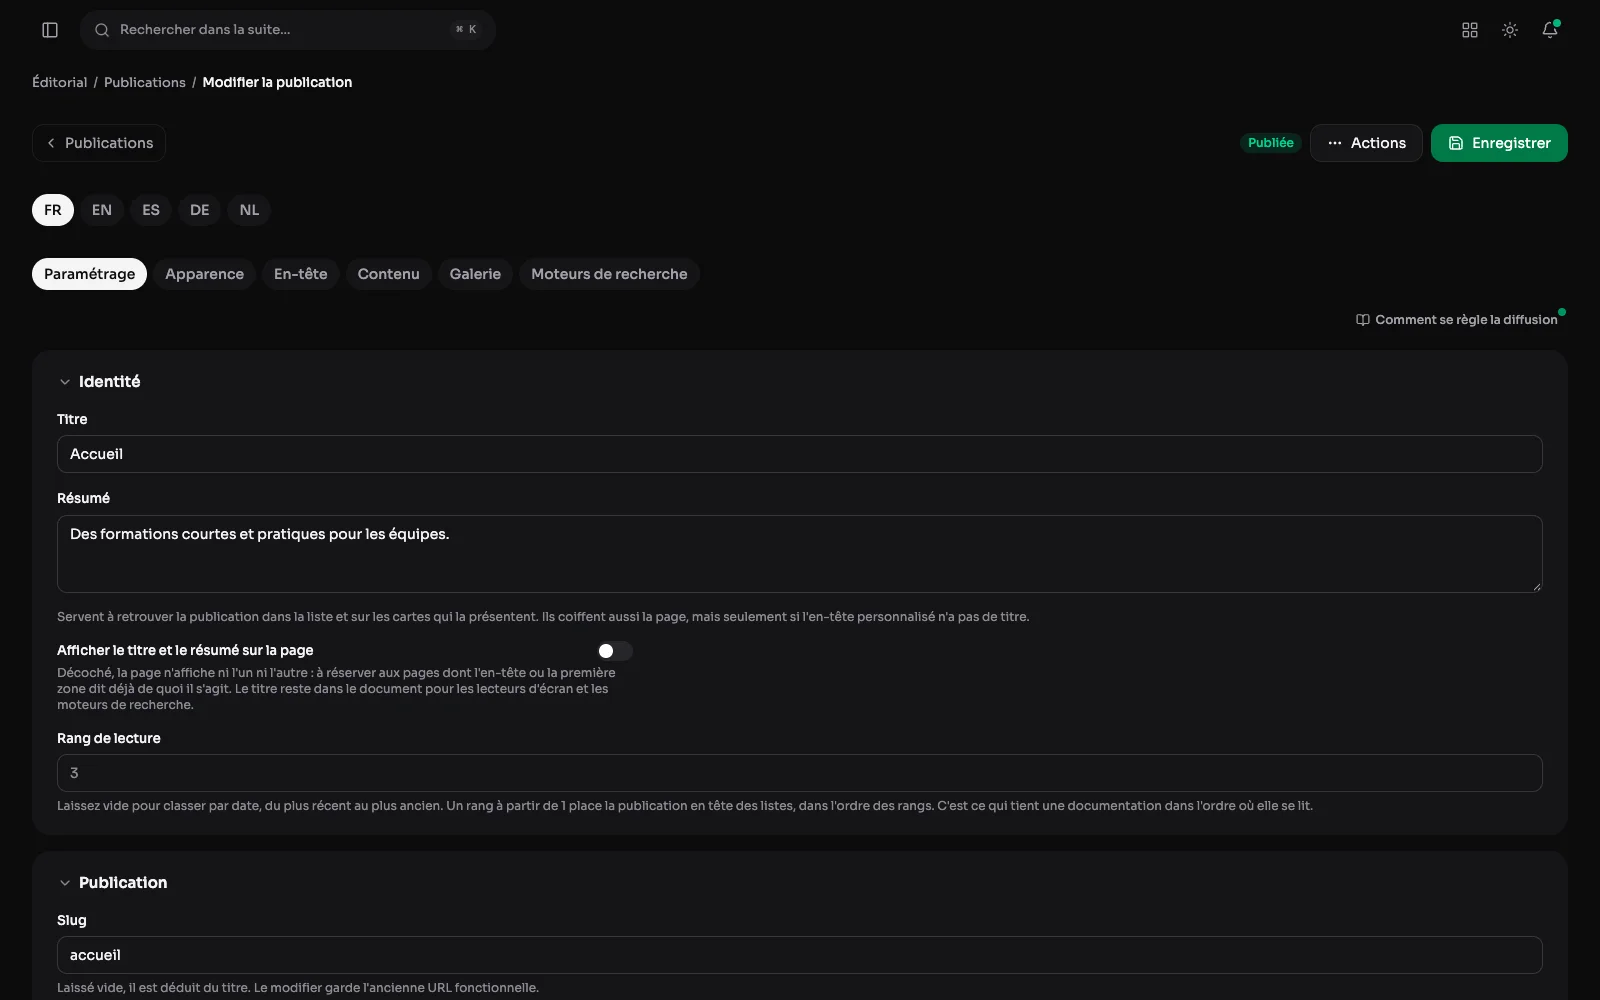Toggle title and summary display on page
This screenshot has height=1000, width=1600.
(614, 651)
